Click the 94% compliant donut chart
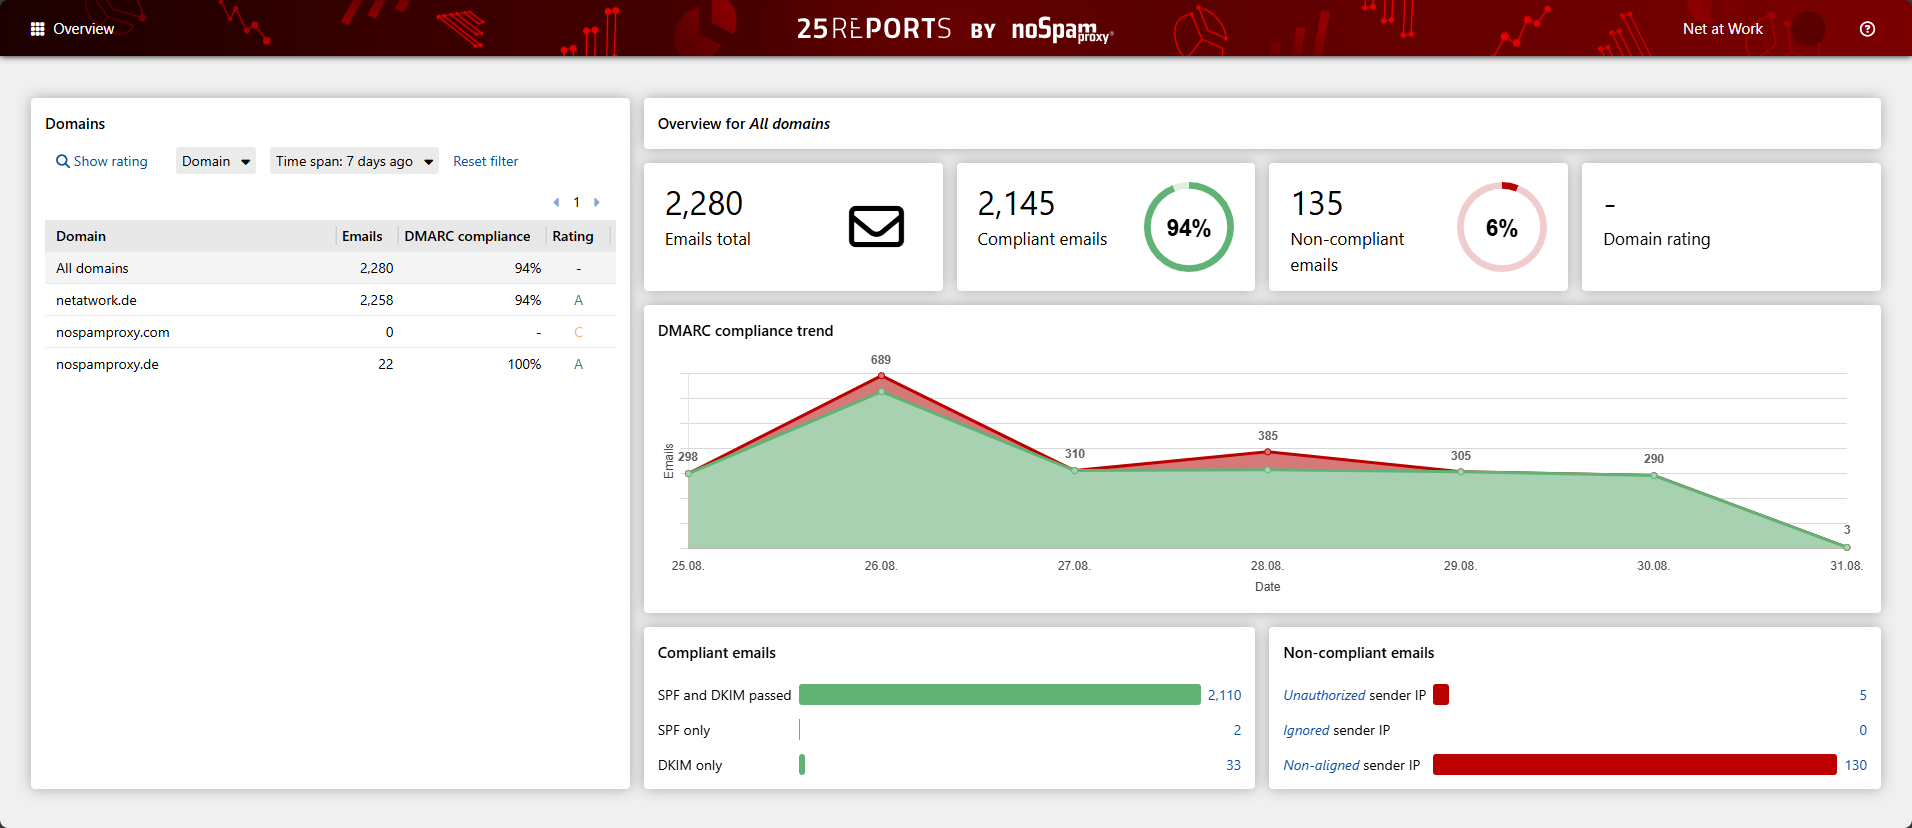 point(1188,227)
